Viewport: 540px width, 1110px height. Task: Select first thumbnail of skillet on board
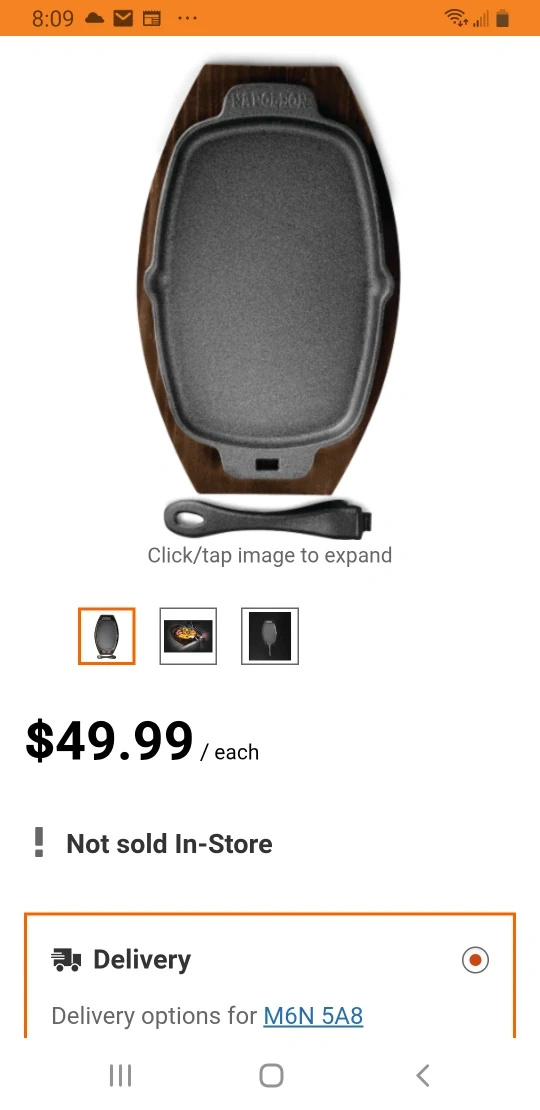(x=106, y=636)
